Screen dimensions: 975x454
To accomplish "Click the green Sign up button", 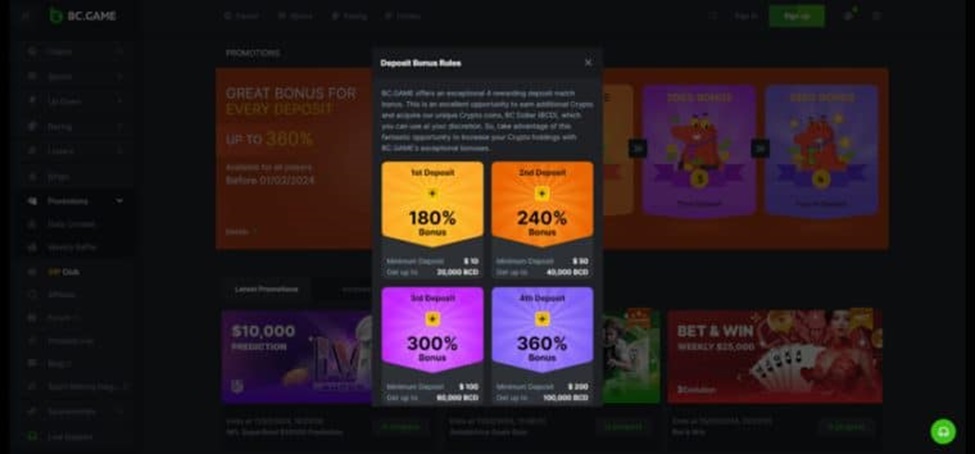I will point(797,16).
